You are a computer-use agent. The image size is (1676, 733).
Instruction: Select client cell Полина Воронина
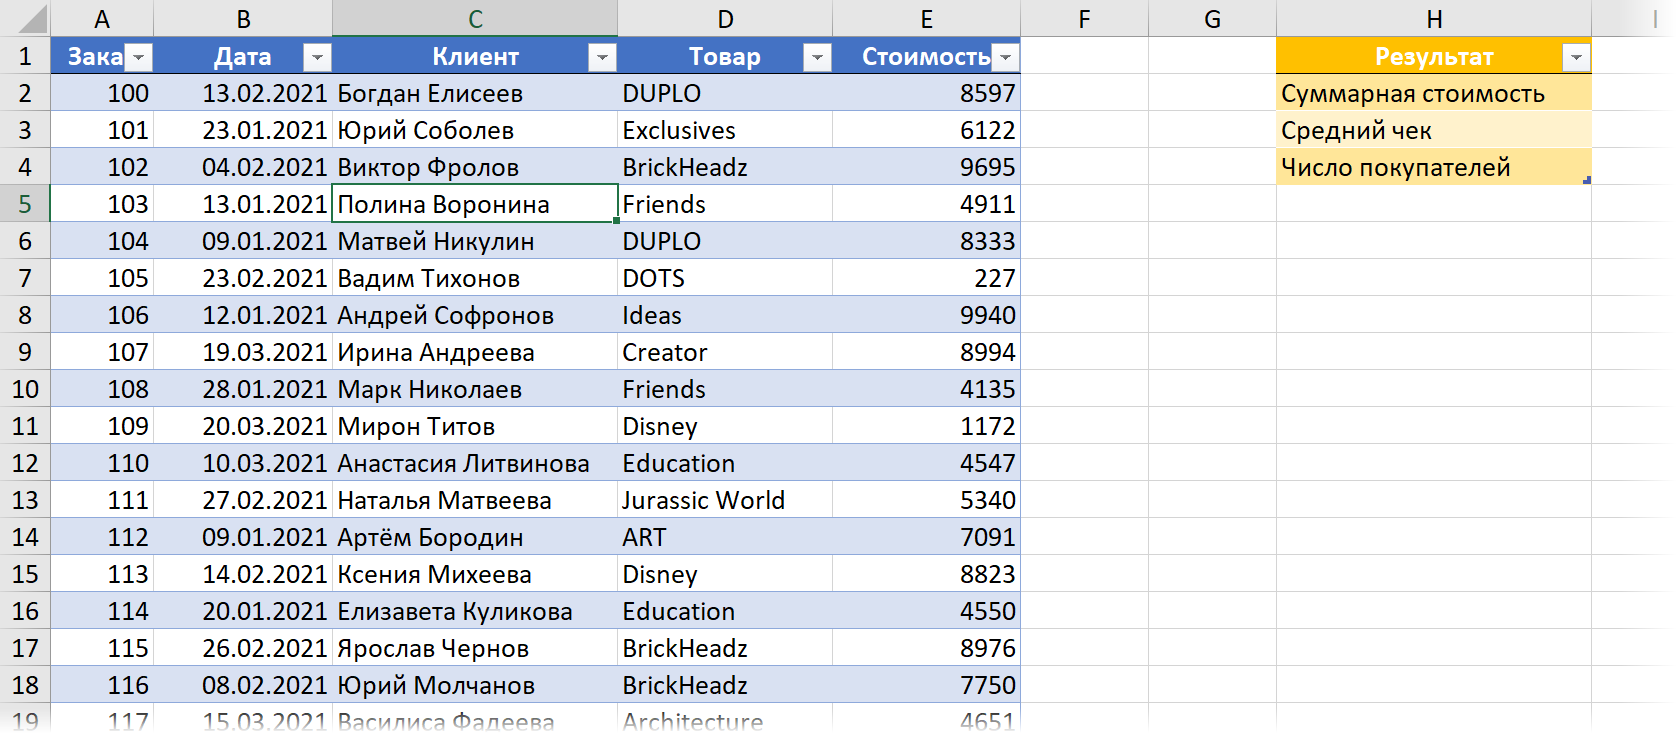click(475, 204)
